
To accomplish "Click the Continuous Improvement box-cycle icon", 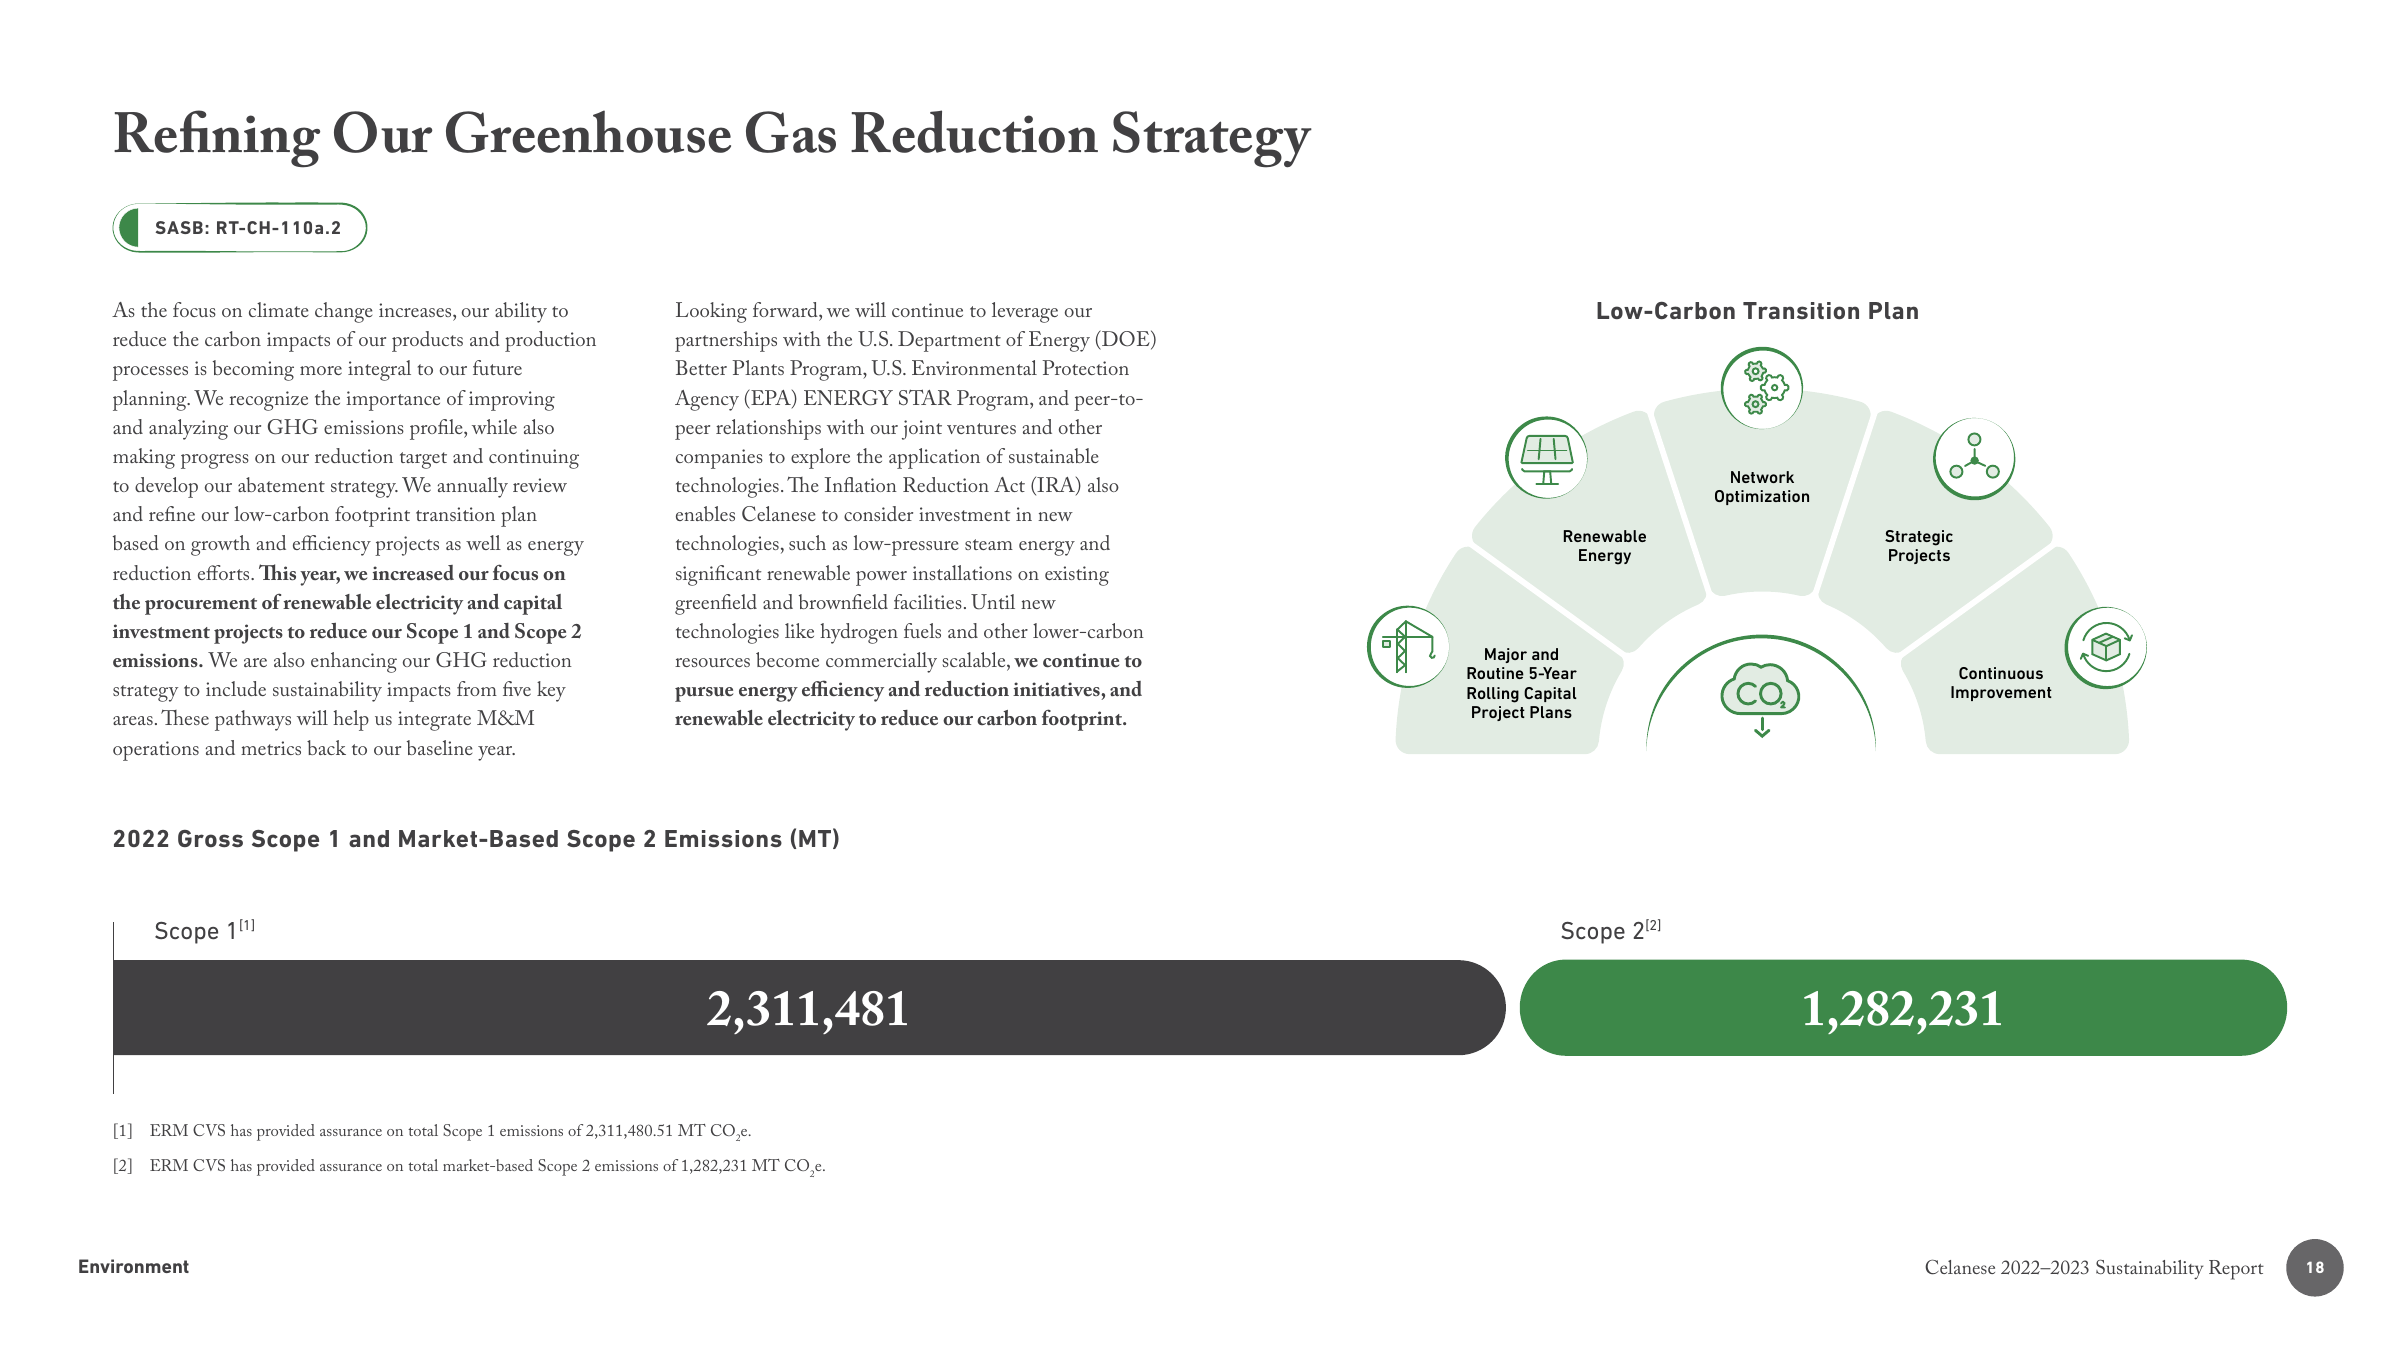I will tap(2106, 648).
